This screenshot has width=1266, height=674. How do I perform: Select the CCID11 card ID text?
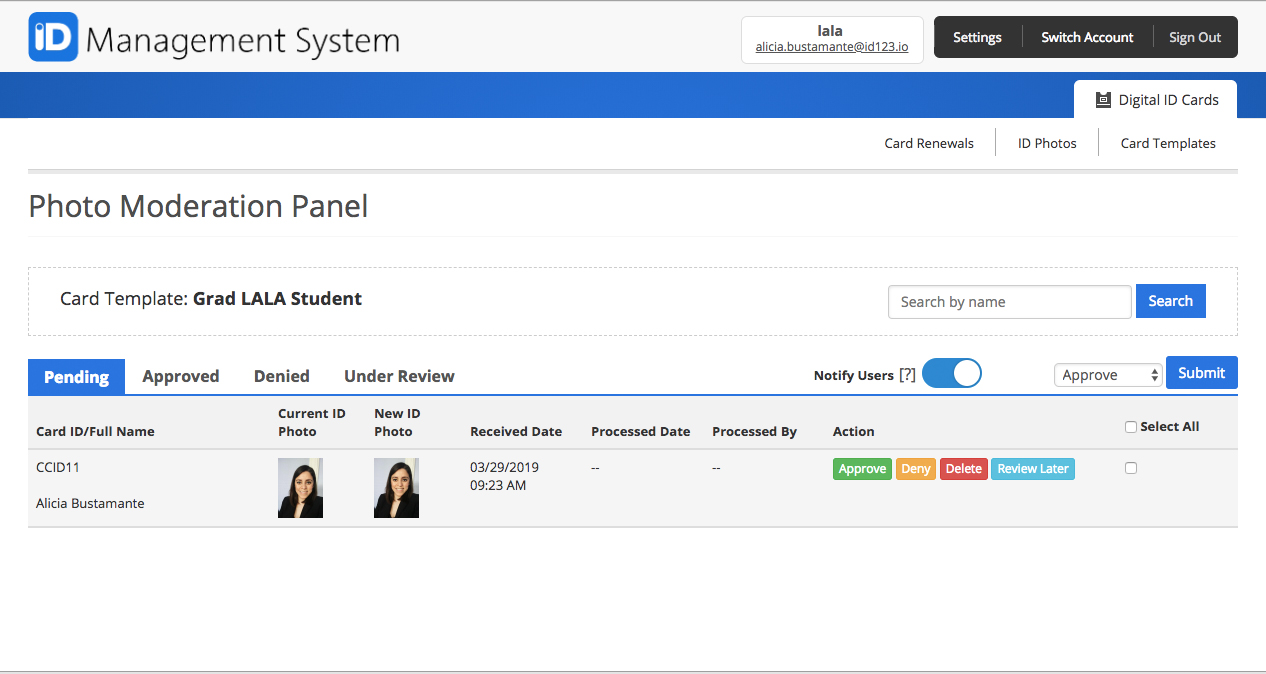57,467
